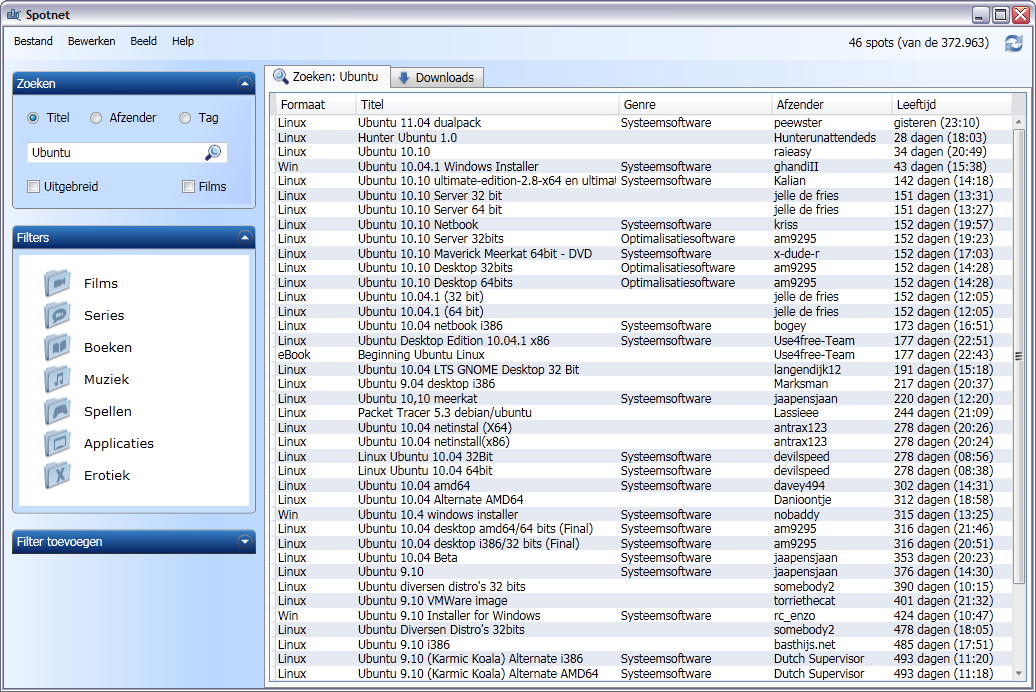This screenshot has height=692, width=1036.
Task: Open the Help menu
Action: pyautogui.click(x=183, y=41)
